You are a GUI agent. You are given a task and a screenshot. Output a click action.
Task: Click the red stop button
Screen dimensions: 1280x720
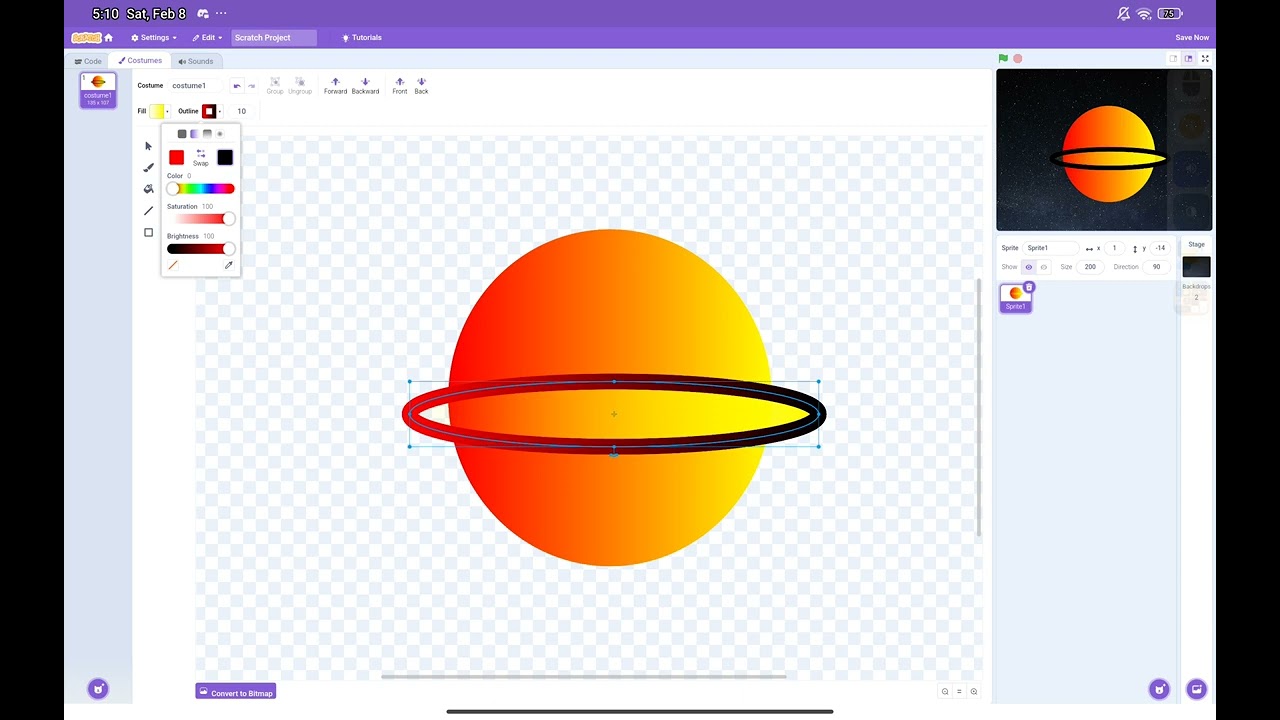pos(1018,59)
